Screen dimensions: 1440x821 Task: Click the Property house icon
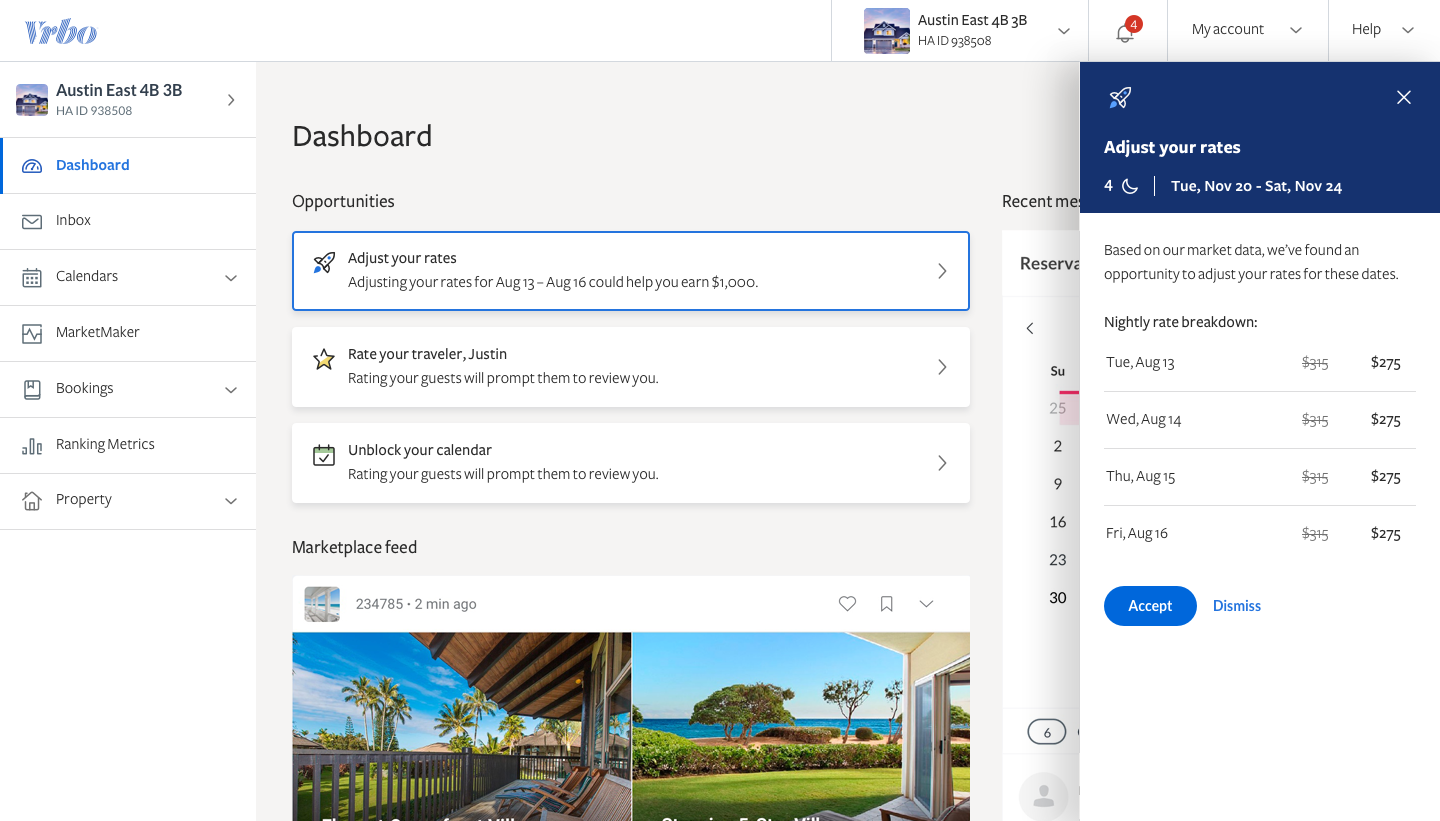coord(32,500)
